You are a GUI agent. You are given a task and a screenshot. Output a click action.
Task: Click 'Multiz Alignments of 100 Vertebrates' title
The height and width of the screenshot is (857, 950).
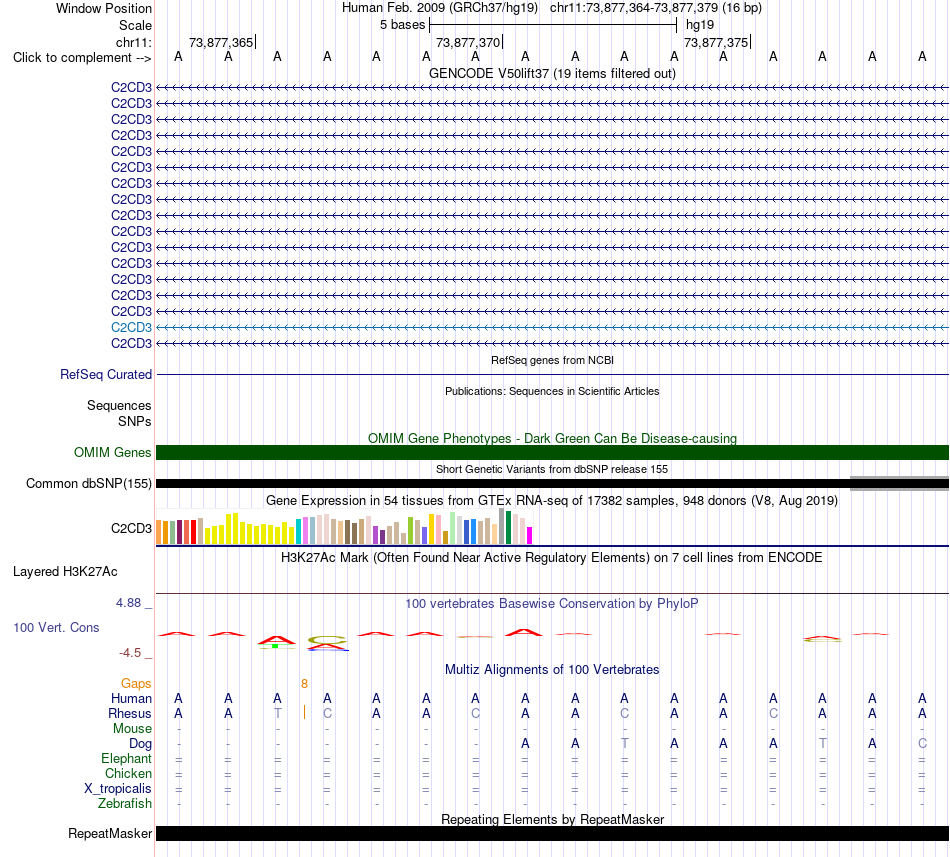click(552, 670)
